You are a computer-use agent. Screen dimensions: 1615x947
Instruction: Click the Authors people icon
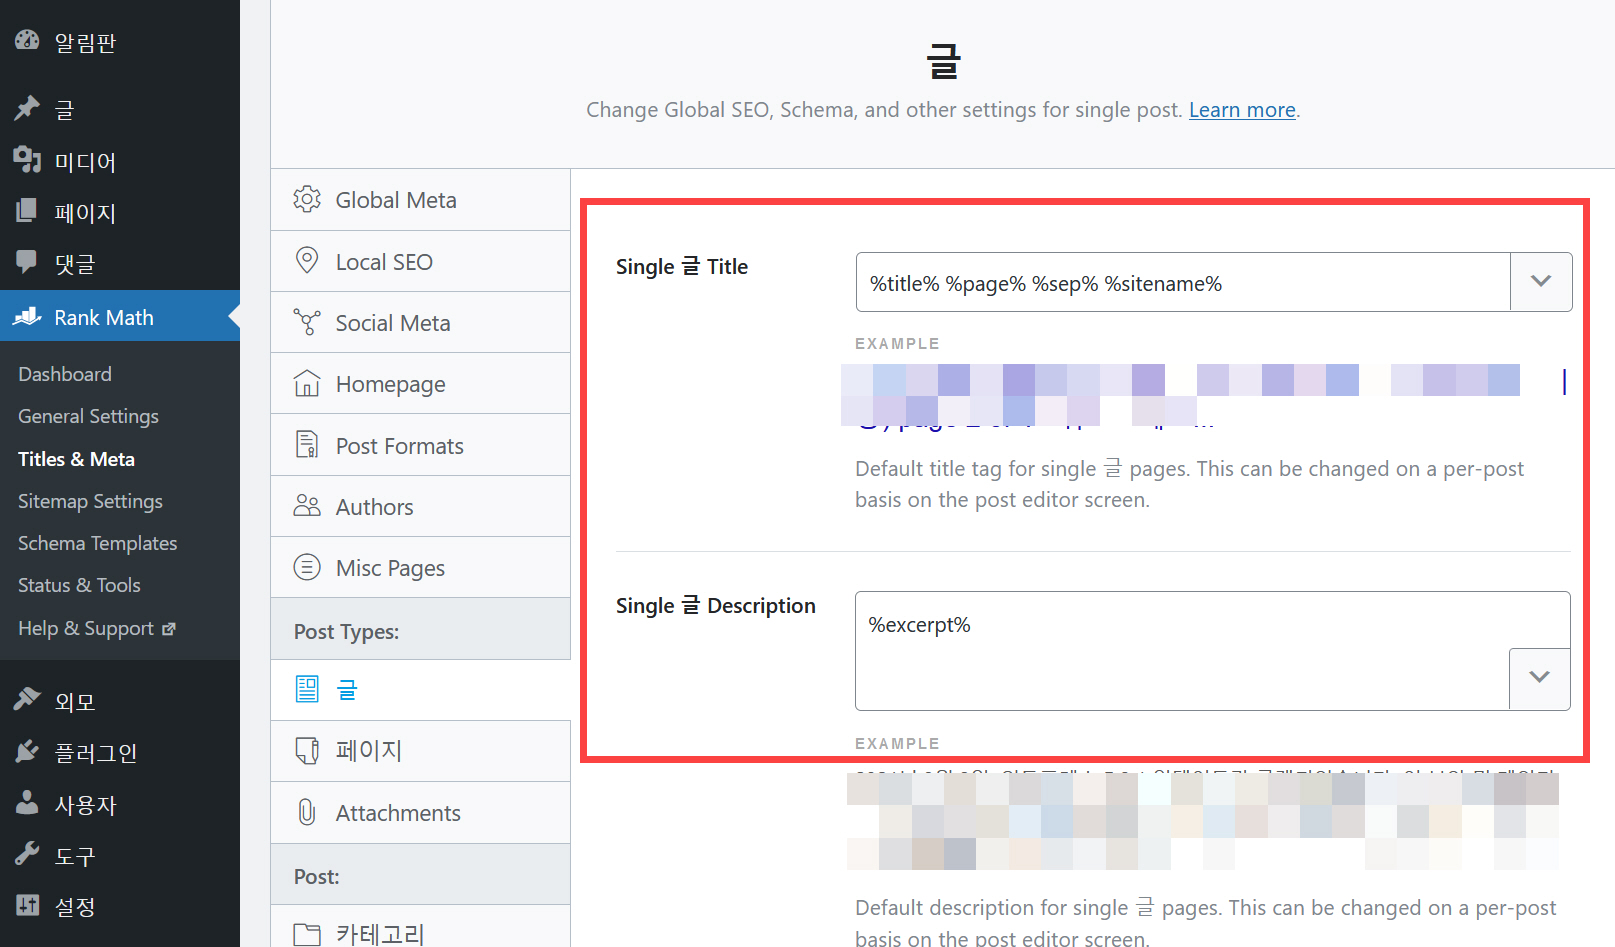tap(307, 506)
